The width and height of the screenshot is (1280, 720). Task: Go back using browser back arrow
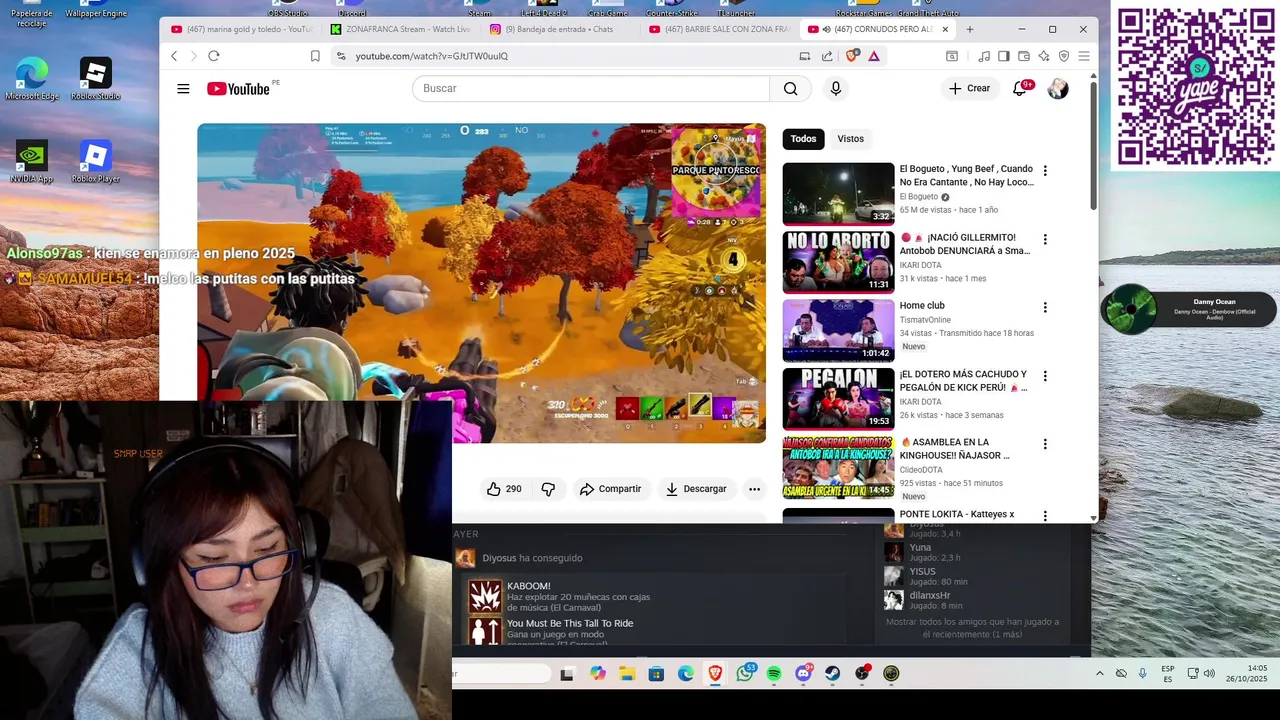click(174, 56)
